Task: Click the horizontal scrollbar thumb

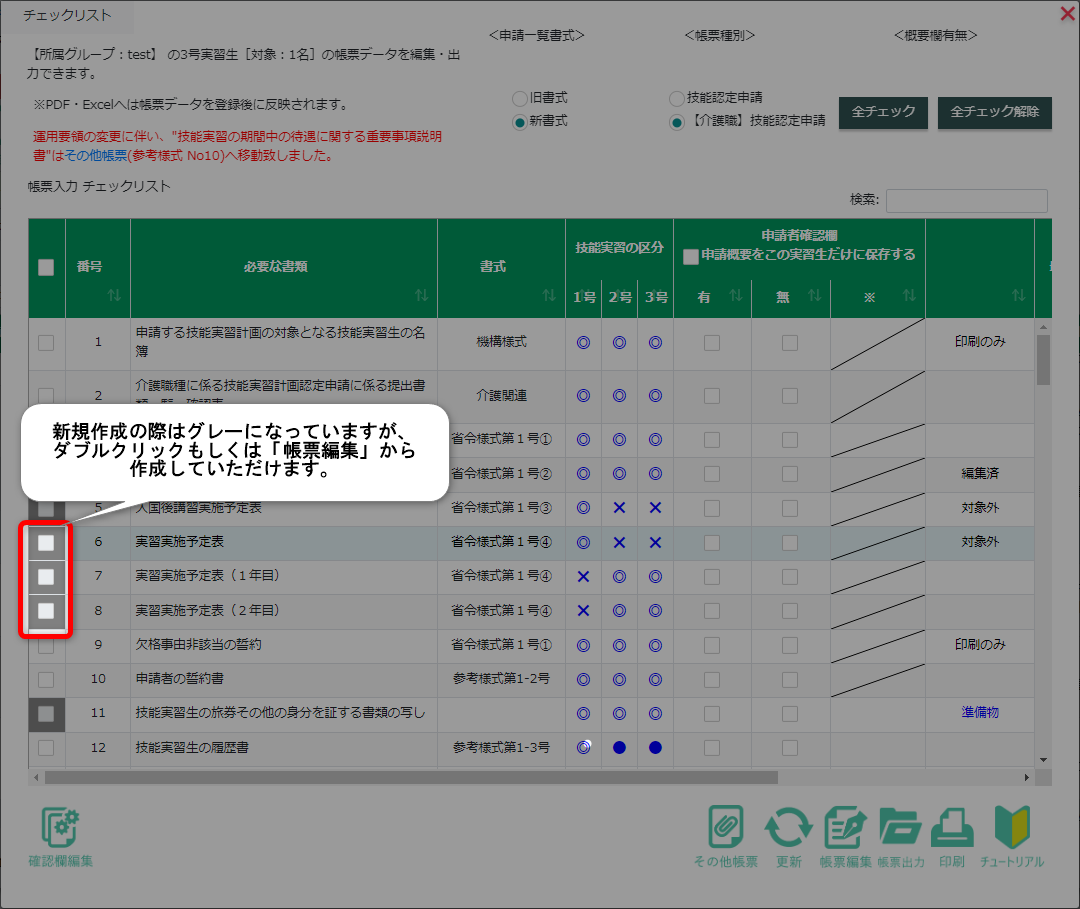Action: pyautogui.click(x=411, y=777)
